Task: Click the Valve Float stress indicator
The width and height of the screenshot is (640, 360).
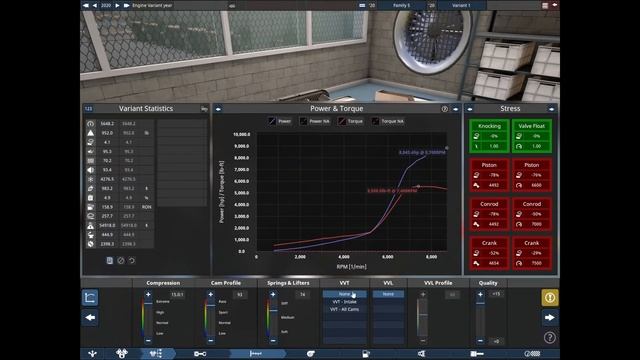Action: (x=531, y=136)
